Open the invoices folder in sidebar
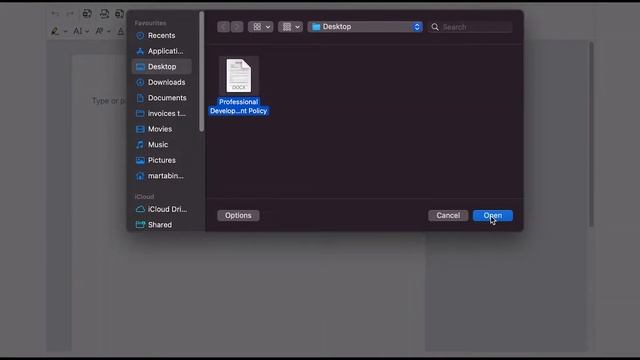 pyautogui.click(x=162, y=113)
